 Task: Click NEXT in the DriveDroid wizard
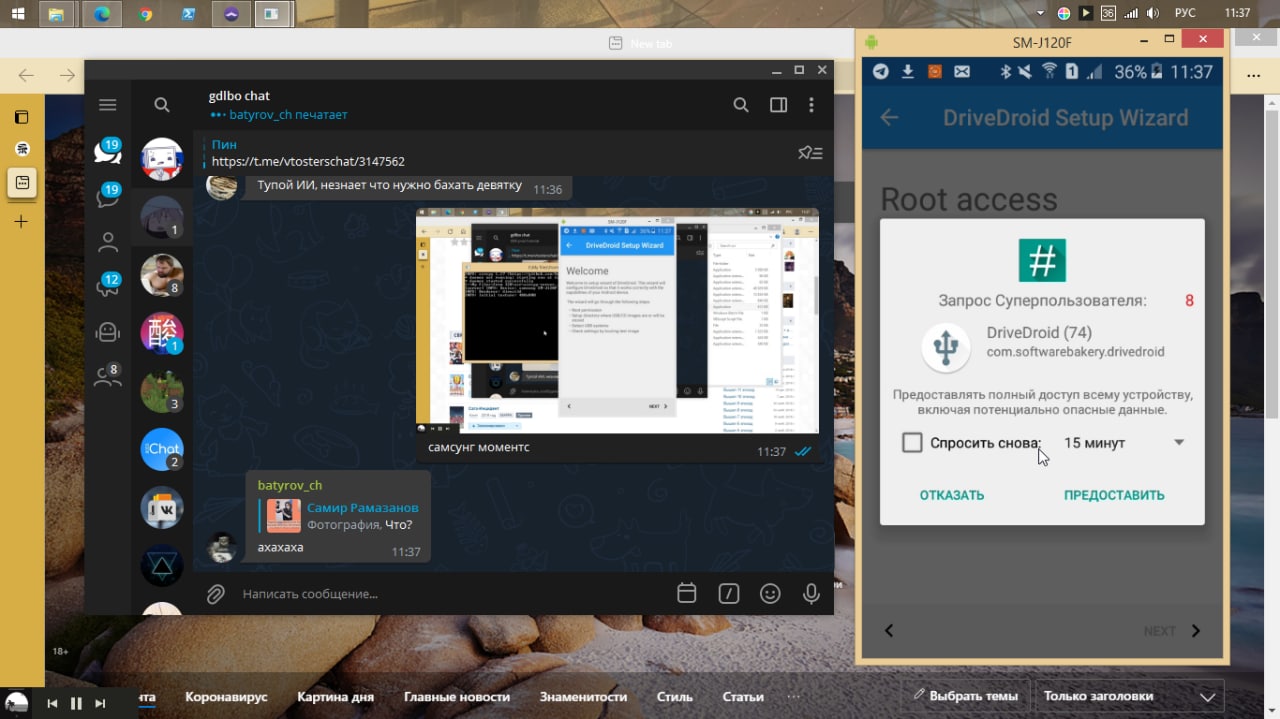pyautogui.click(x=1172, y=631)
